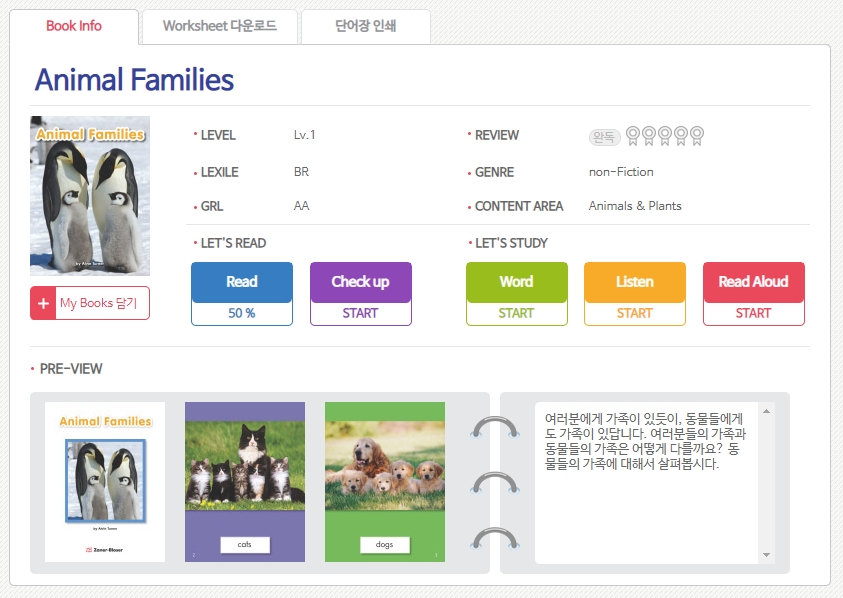Click the fifth review ribbon medal

coord(697,136)
